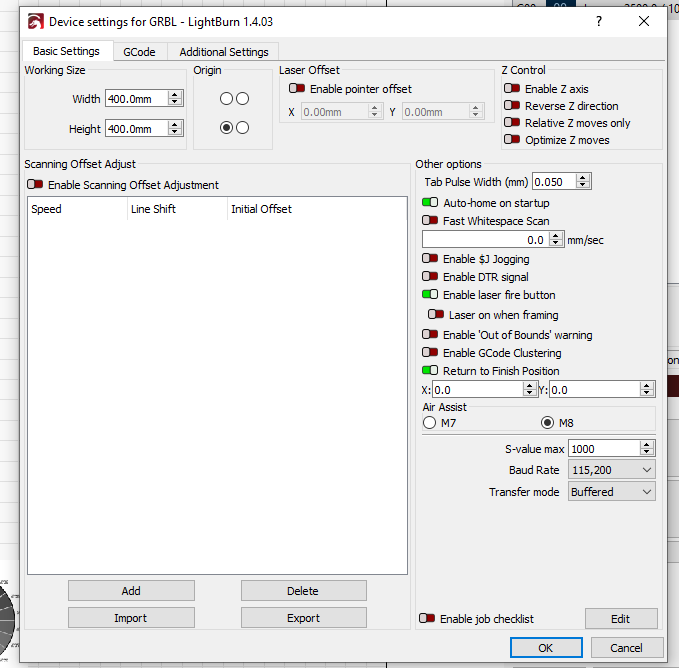Select the M7 air assist radio
679x668 pixels.
coord(429,423)
